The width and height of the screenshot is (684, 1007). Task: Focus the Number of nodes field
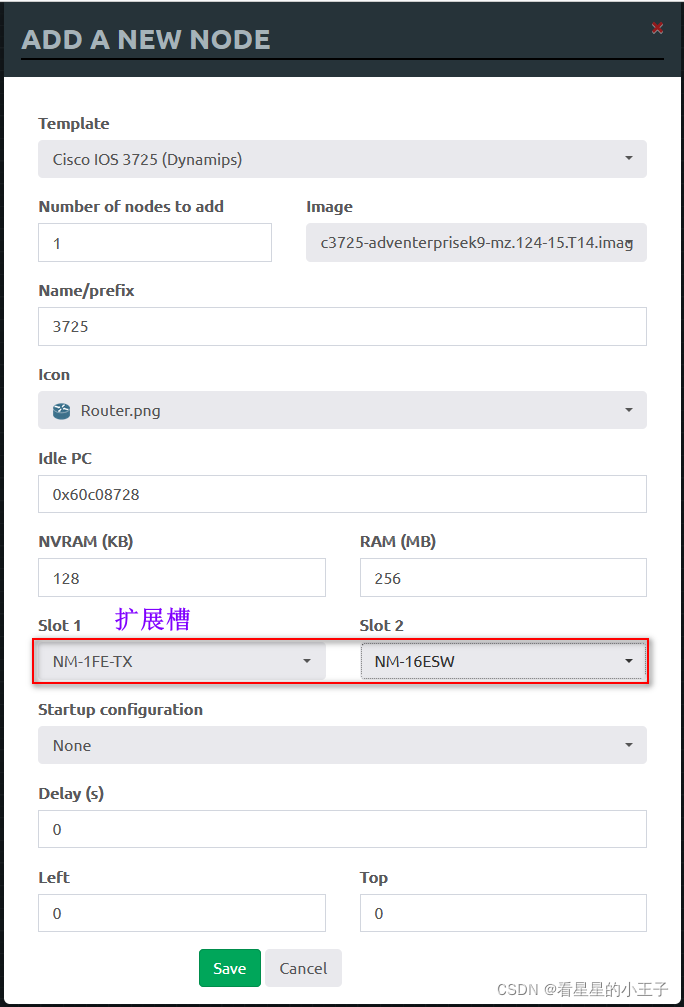[155, 243]
